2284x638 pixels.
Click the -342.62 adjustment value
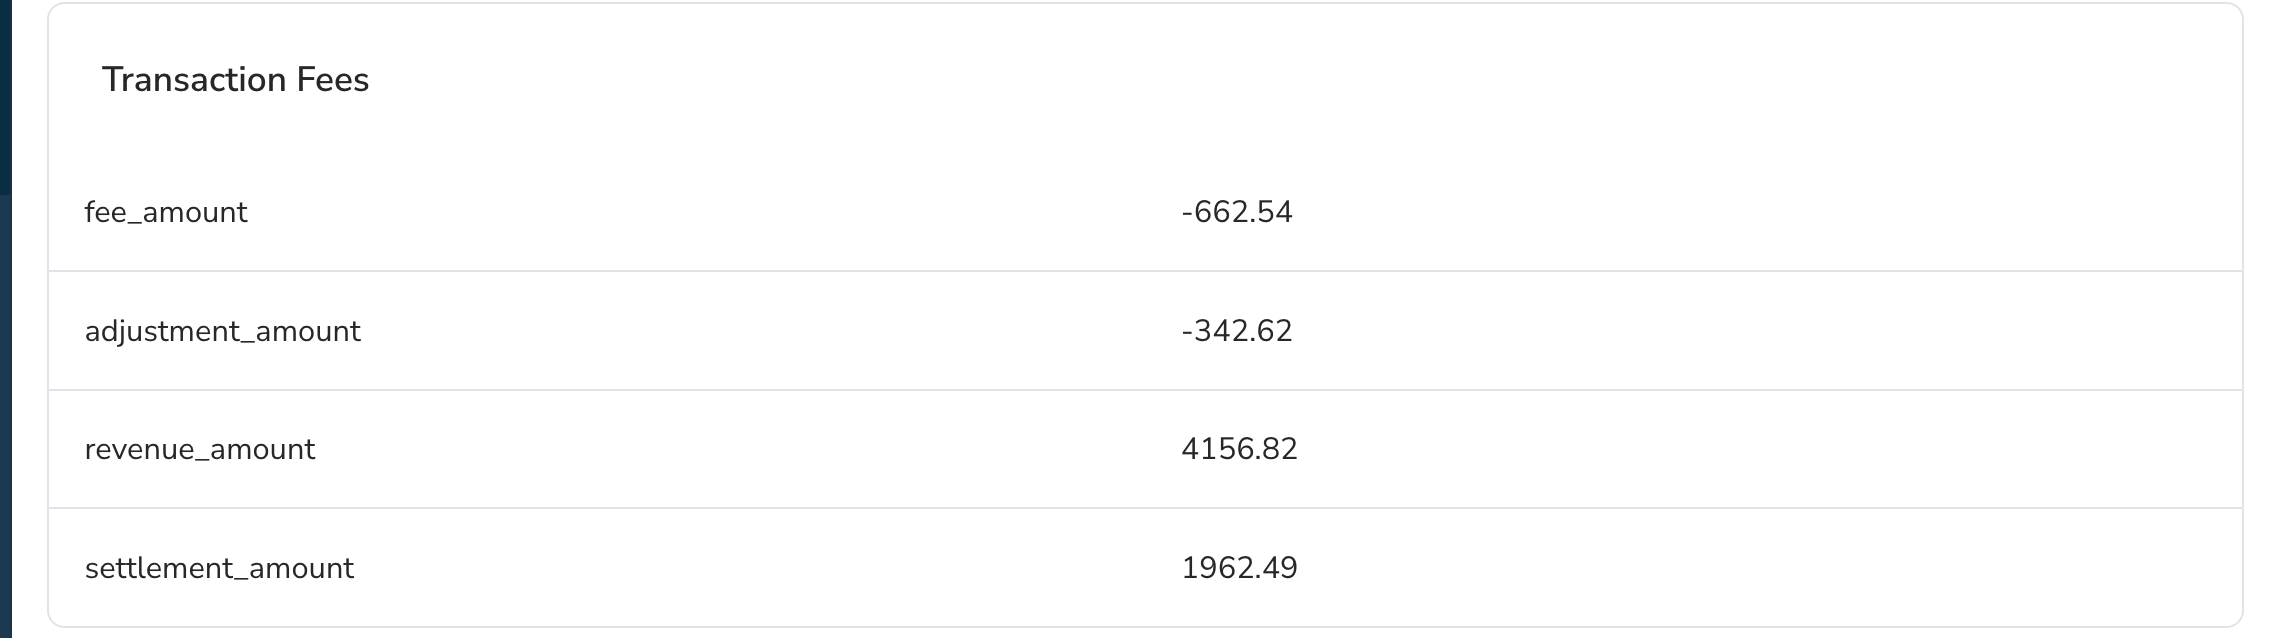point(1237,331)
